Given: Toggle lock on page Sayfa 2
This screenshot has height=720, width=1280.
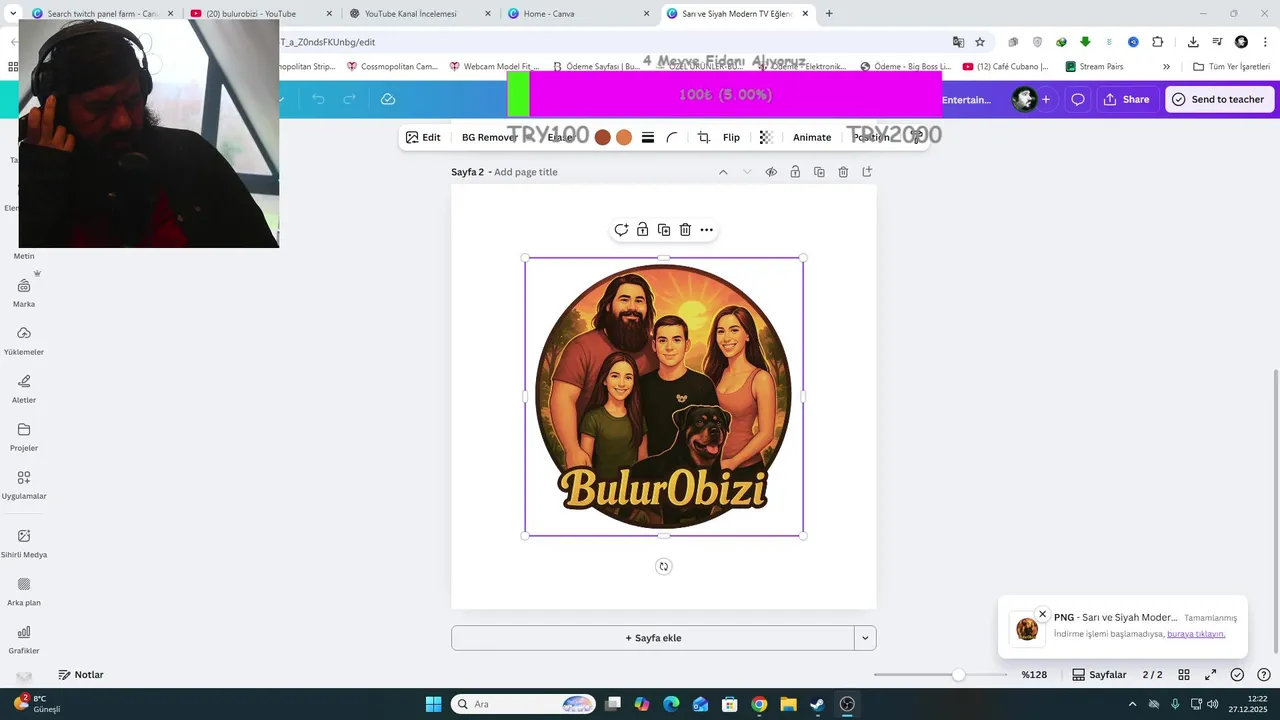Looking at the screenshot, I should [x=795, y=172].
